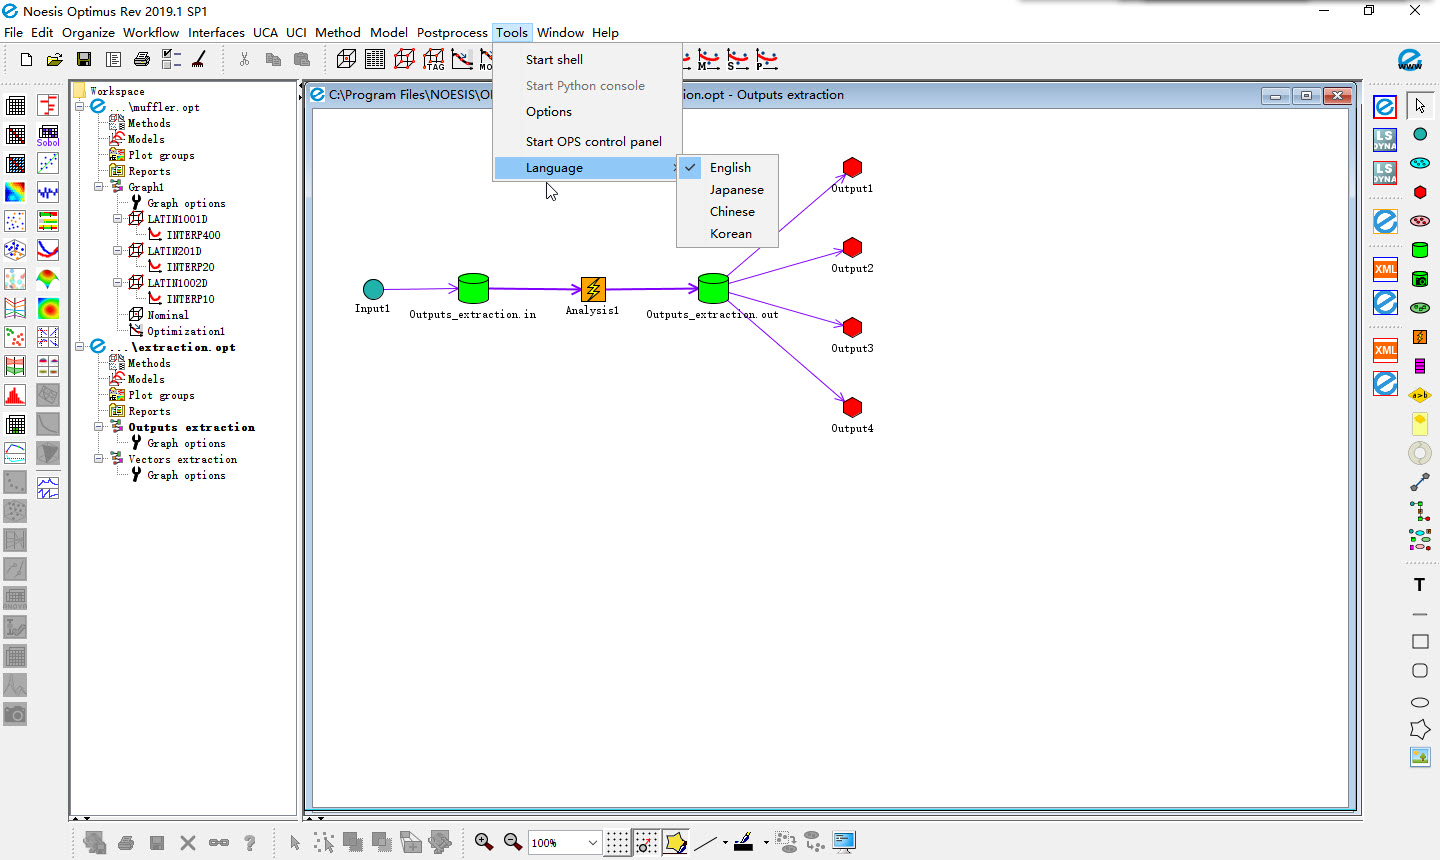Select INTERP400 in the workspace tree
The width and height of the screenshot is (1440, 860).
(194, 235)
